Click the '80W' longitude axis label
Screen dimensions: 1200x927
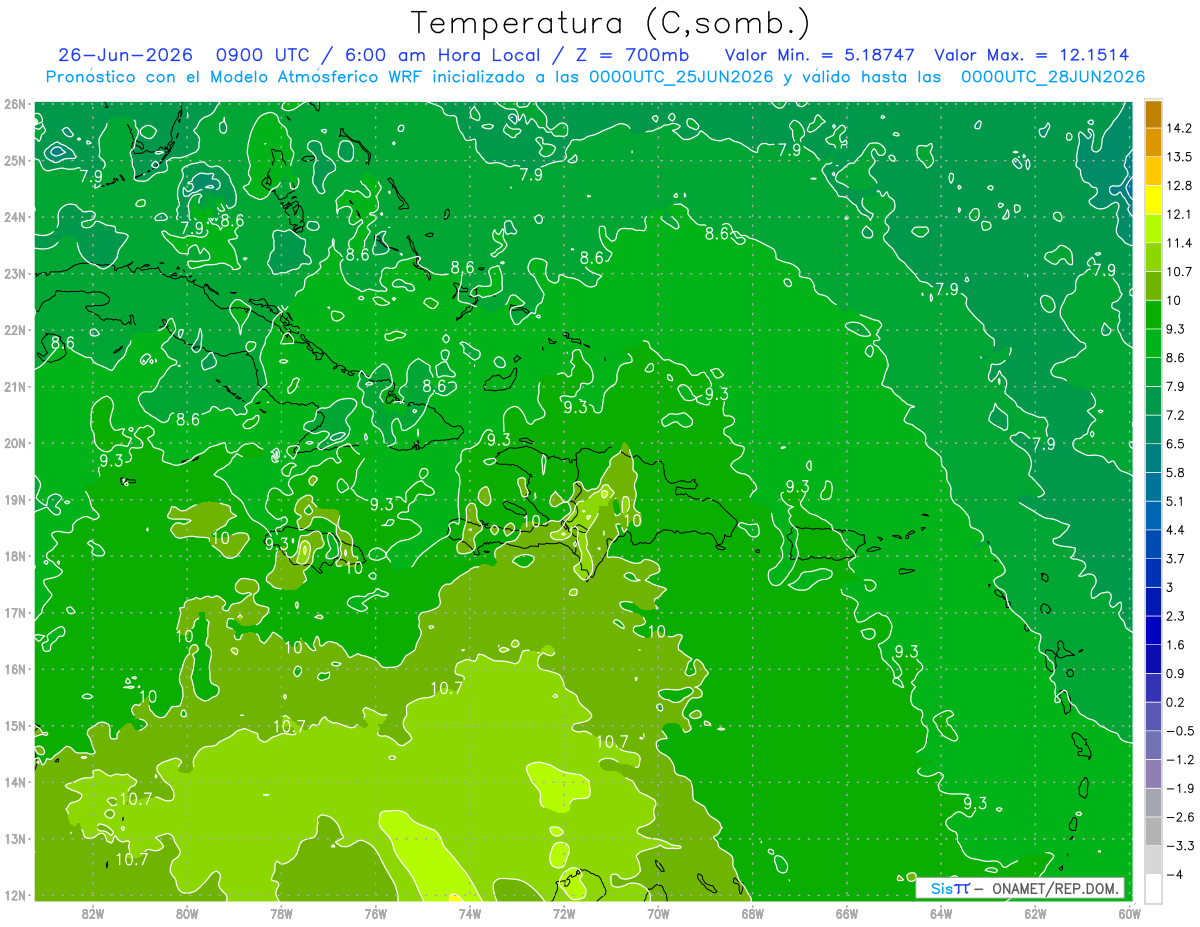187,913
